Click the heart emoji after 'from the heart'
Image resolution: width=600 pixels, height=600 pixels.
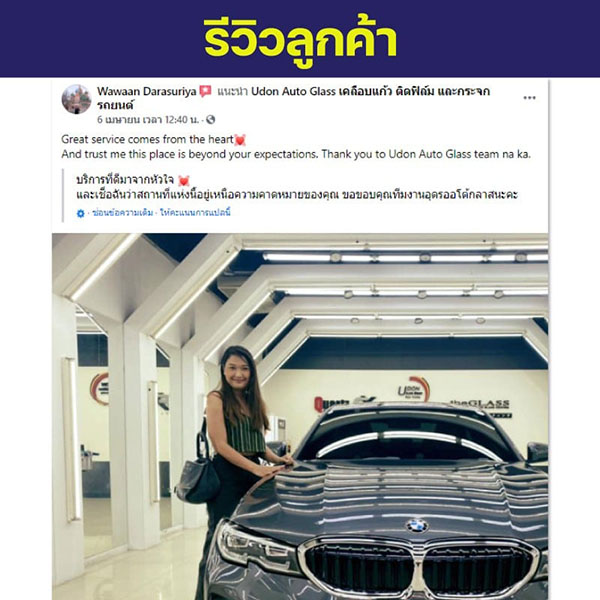pos(240,140)
